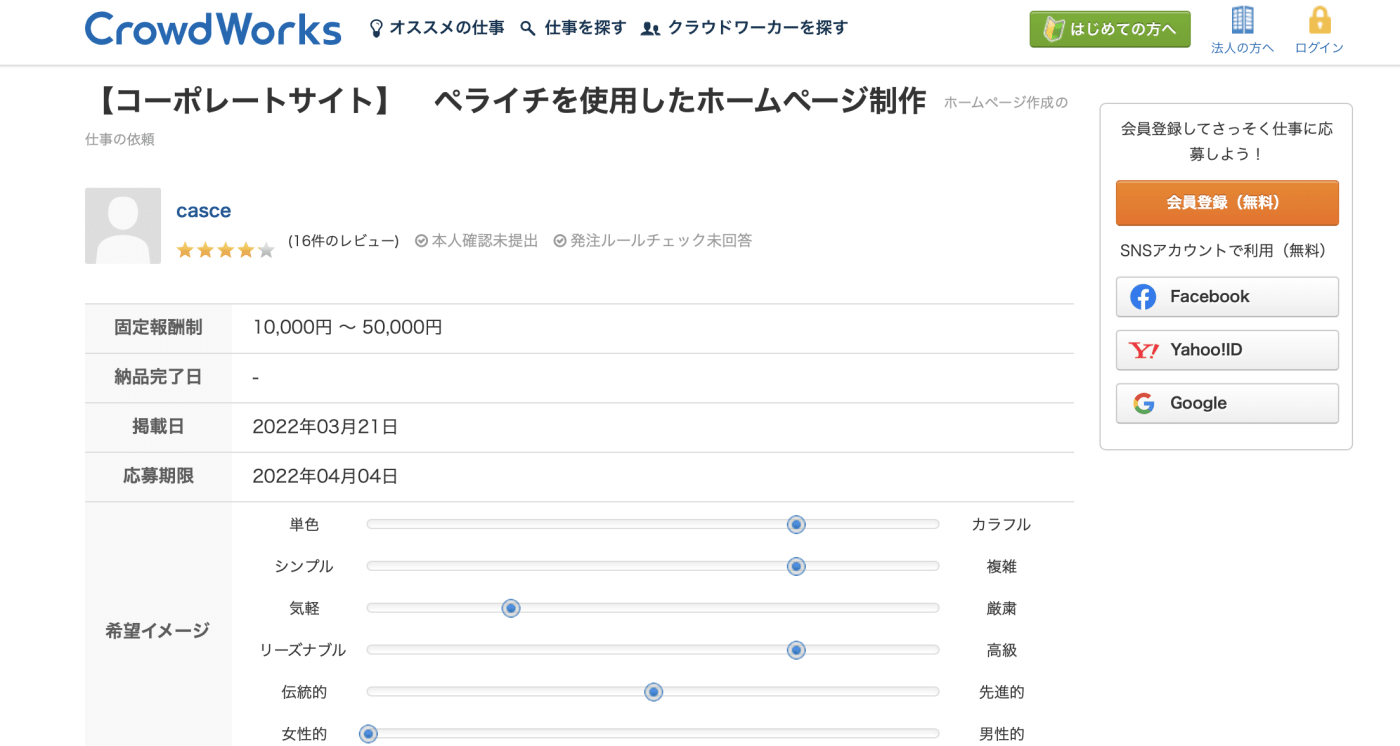Open the 法人の方へ building icon

pos(1242,20)
